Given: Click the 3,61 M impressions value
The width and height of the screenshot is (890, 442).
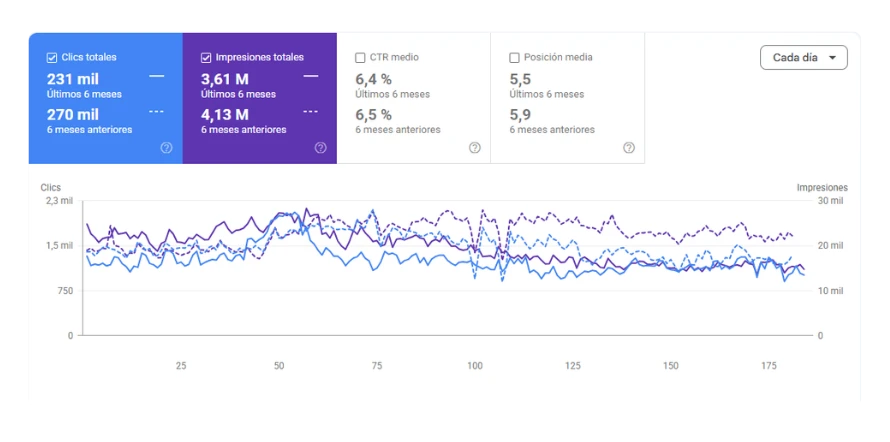Looking at the screenshot, I should coord(225,79).
